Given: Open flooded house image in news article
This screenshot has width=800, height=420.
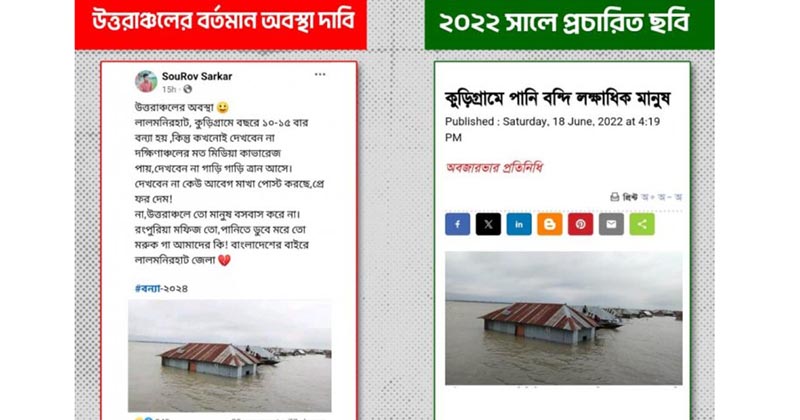Looking at the screenshot, I should point(564,318).
